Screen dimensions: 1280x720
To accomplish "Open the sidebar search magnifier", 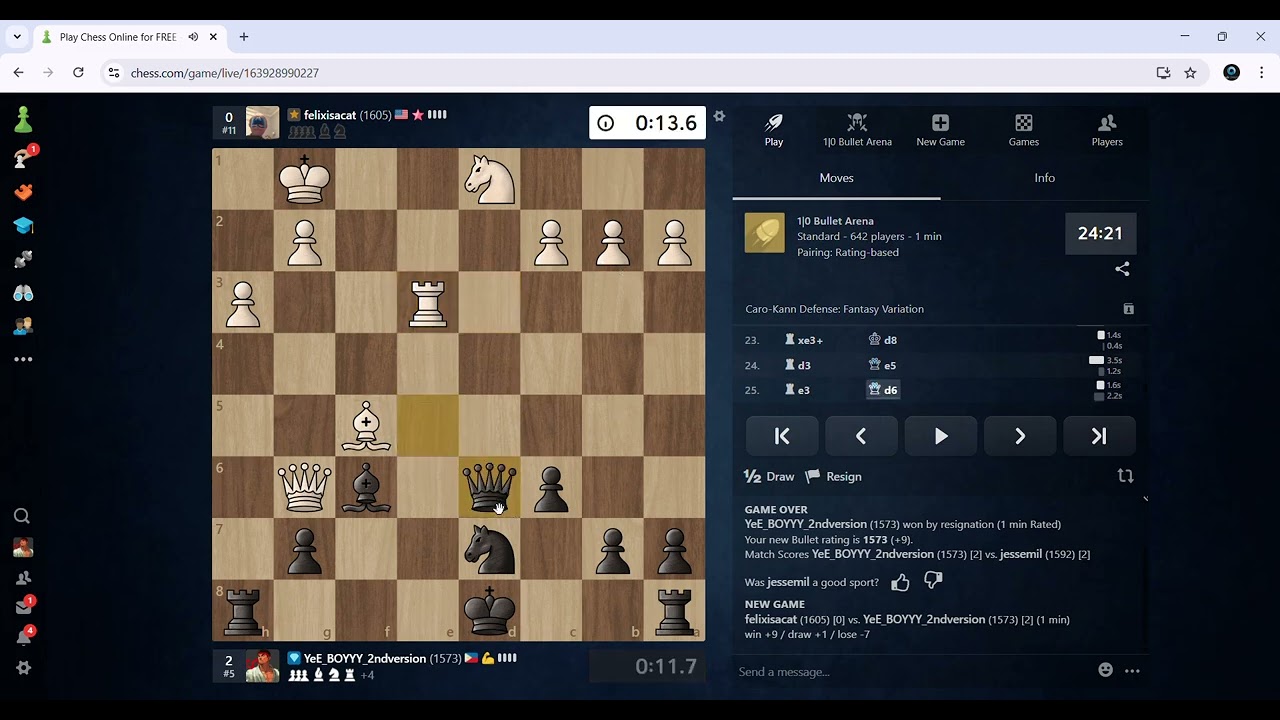I will point(22,516).
